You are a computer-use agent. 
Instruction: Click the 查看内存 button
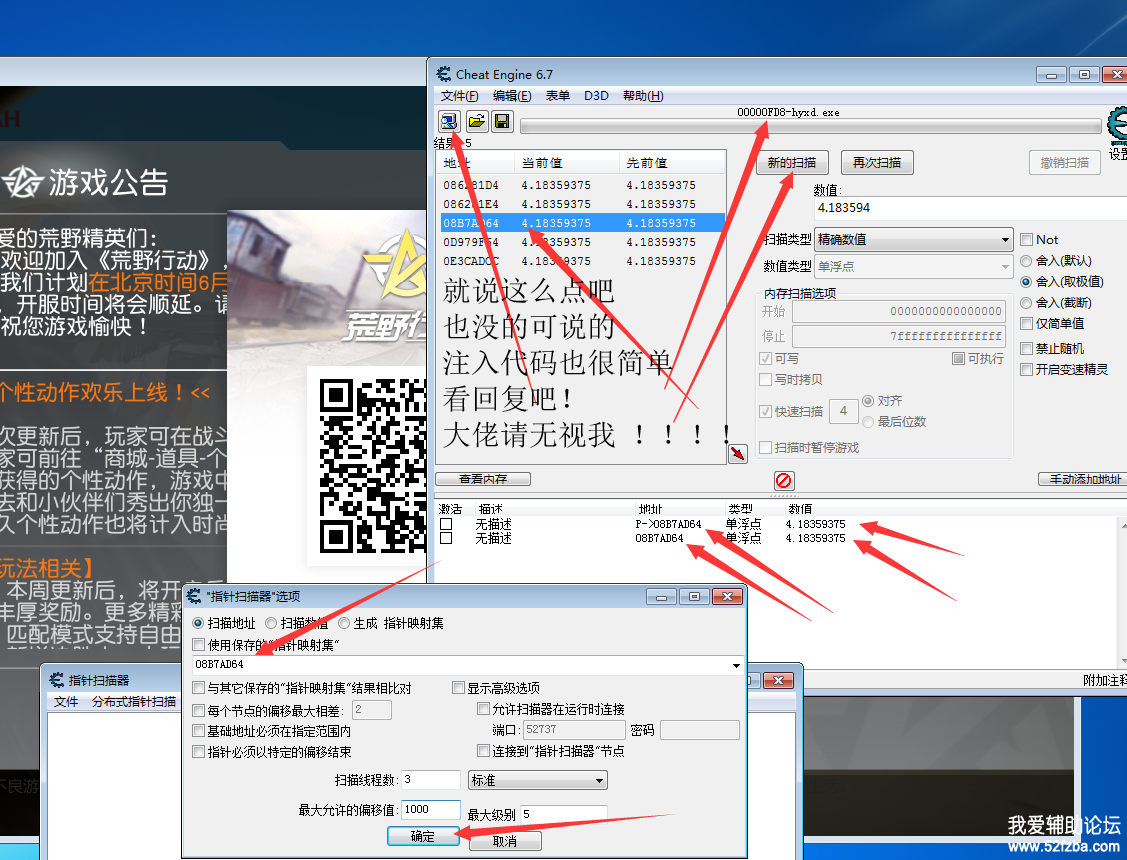click(x=483, y=478)
